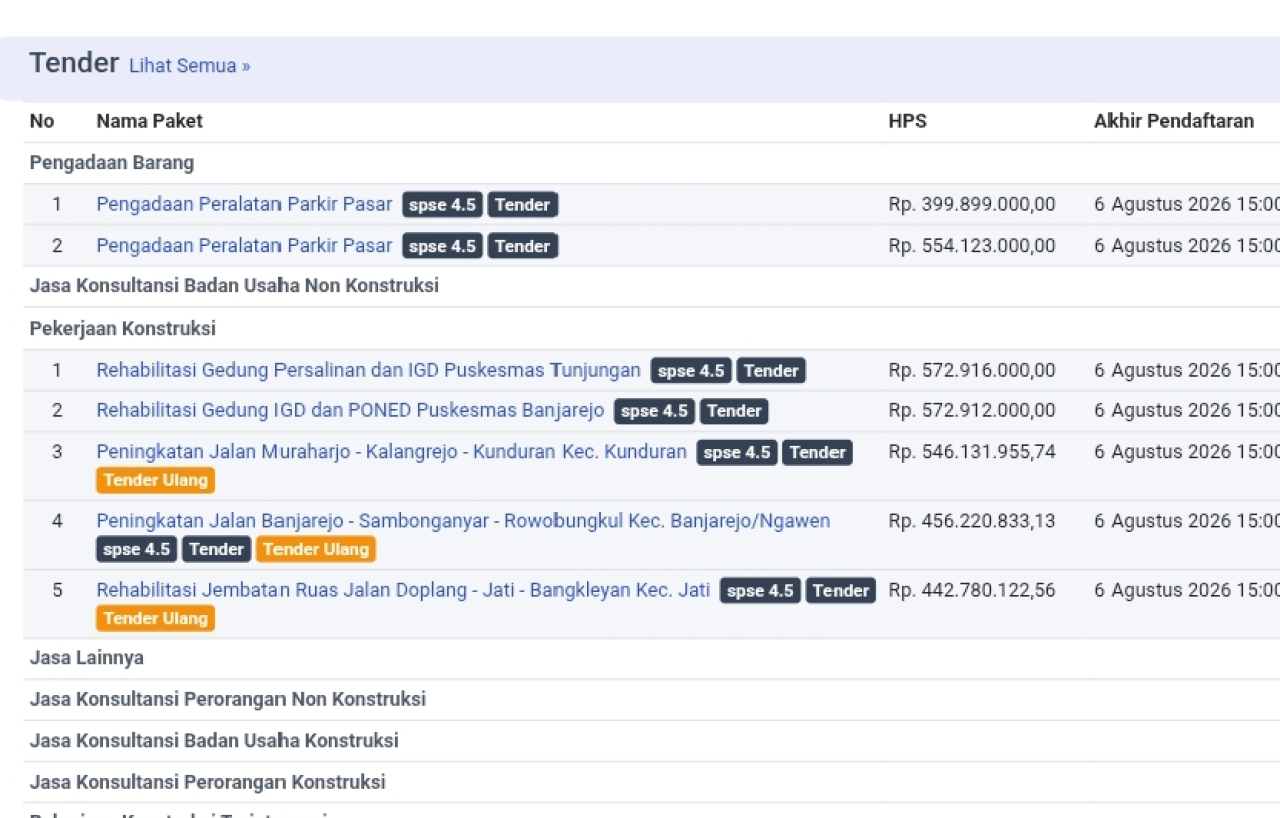Click row number 4 in Pekerjaan Konstruksi
Viewport: 1280px width, 818px height.
click(x=57, y=521)
